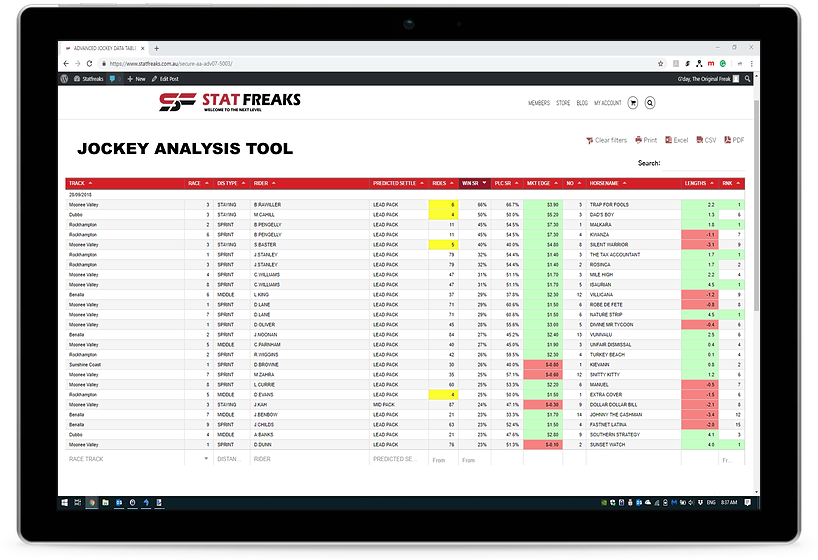The height and width of the screenshot is (560, 818).
Task: Sort by PREDICTED SETTLE column header
Action: point(399,183)
